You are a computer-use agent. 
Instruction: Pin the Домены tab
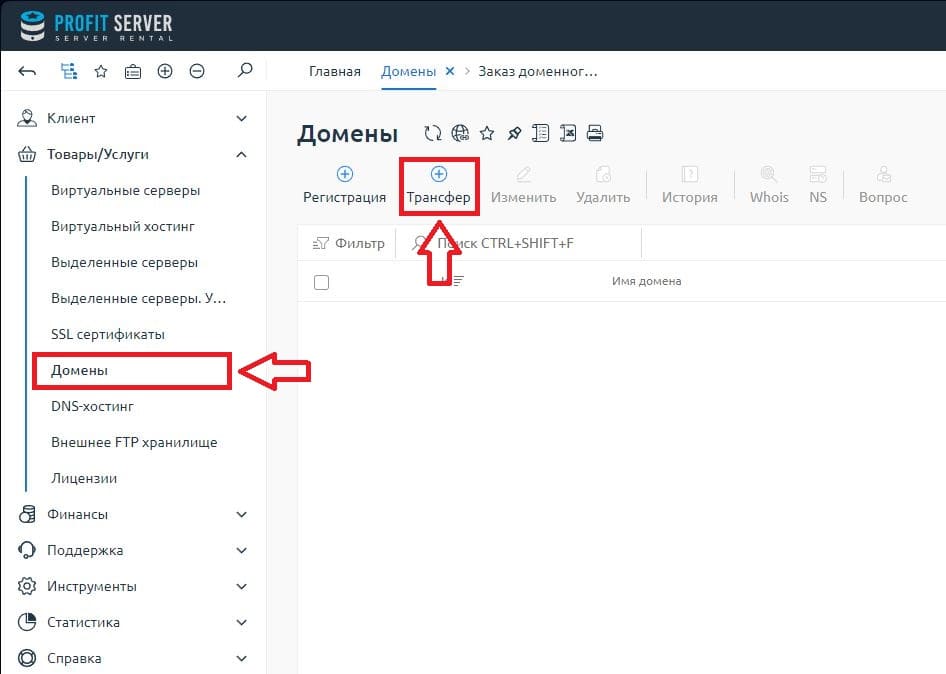(x=514, y=133)
